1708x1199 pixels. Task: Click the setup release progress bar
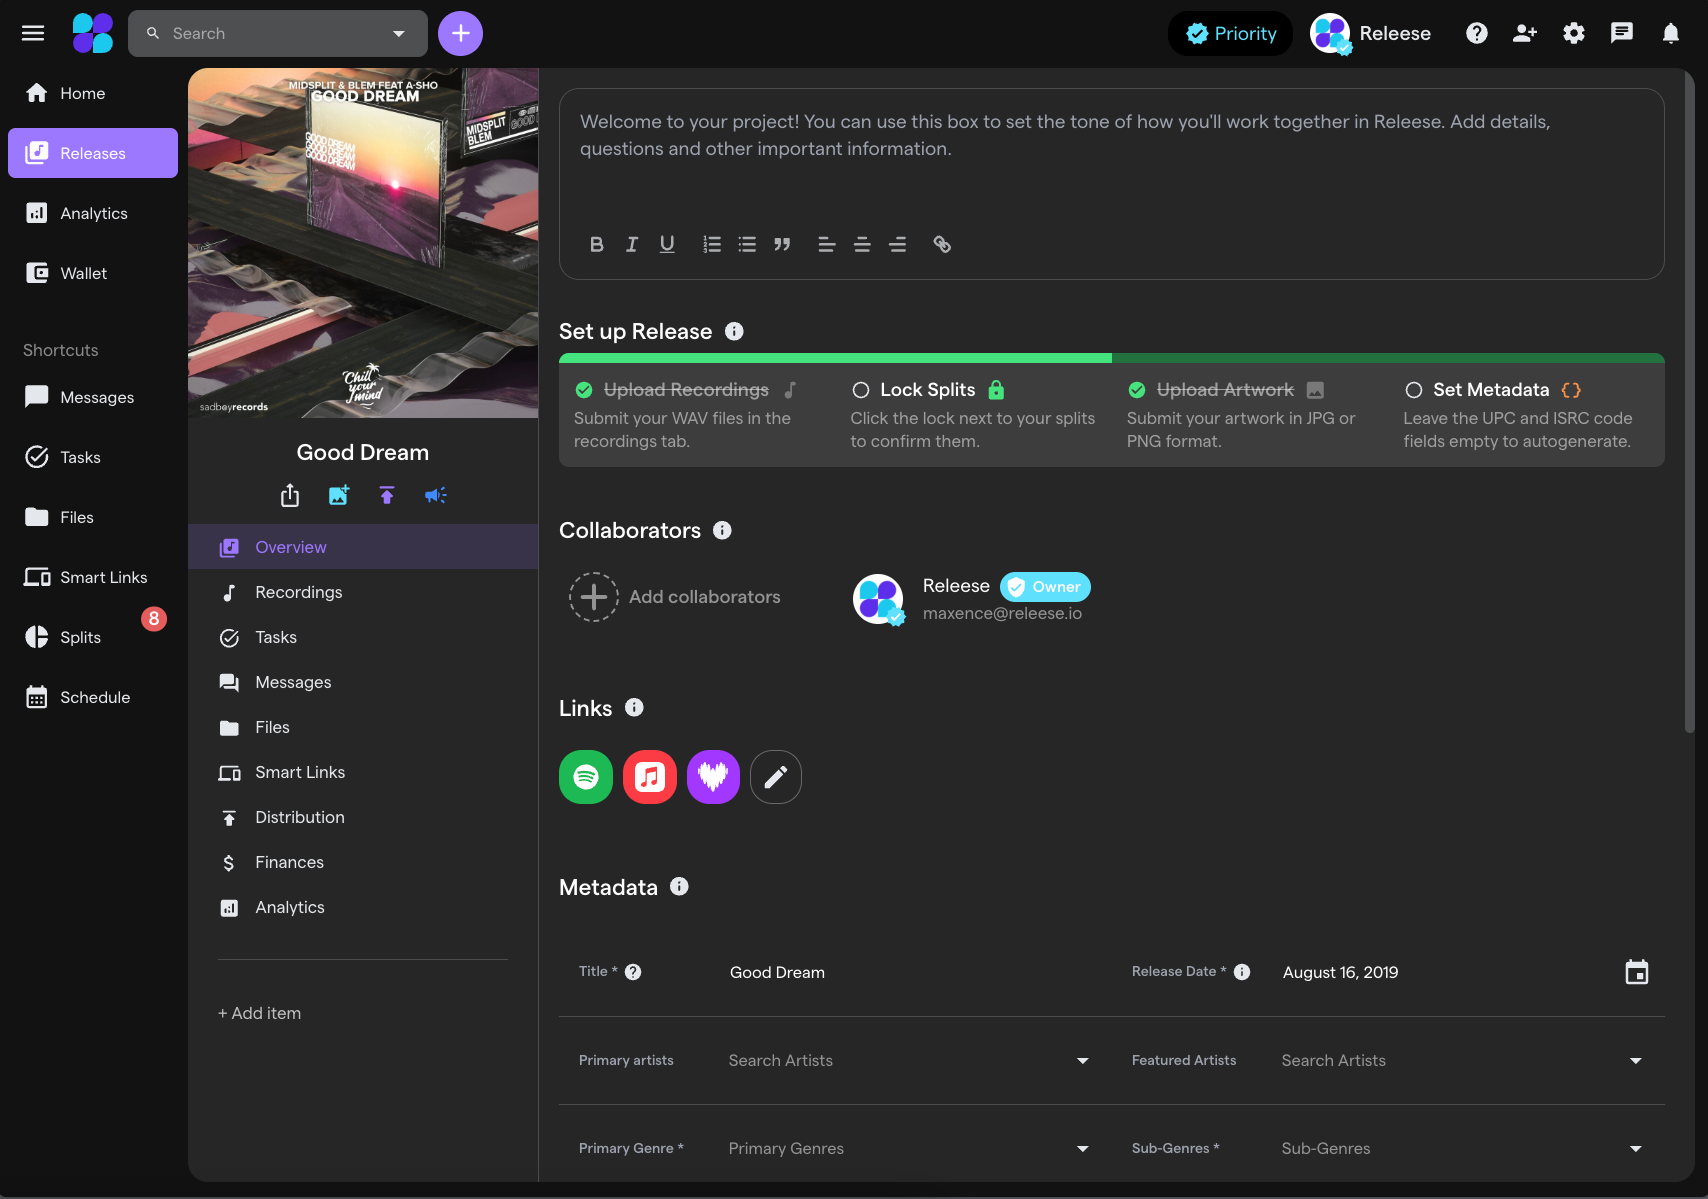[1112, 357]
